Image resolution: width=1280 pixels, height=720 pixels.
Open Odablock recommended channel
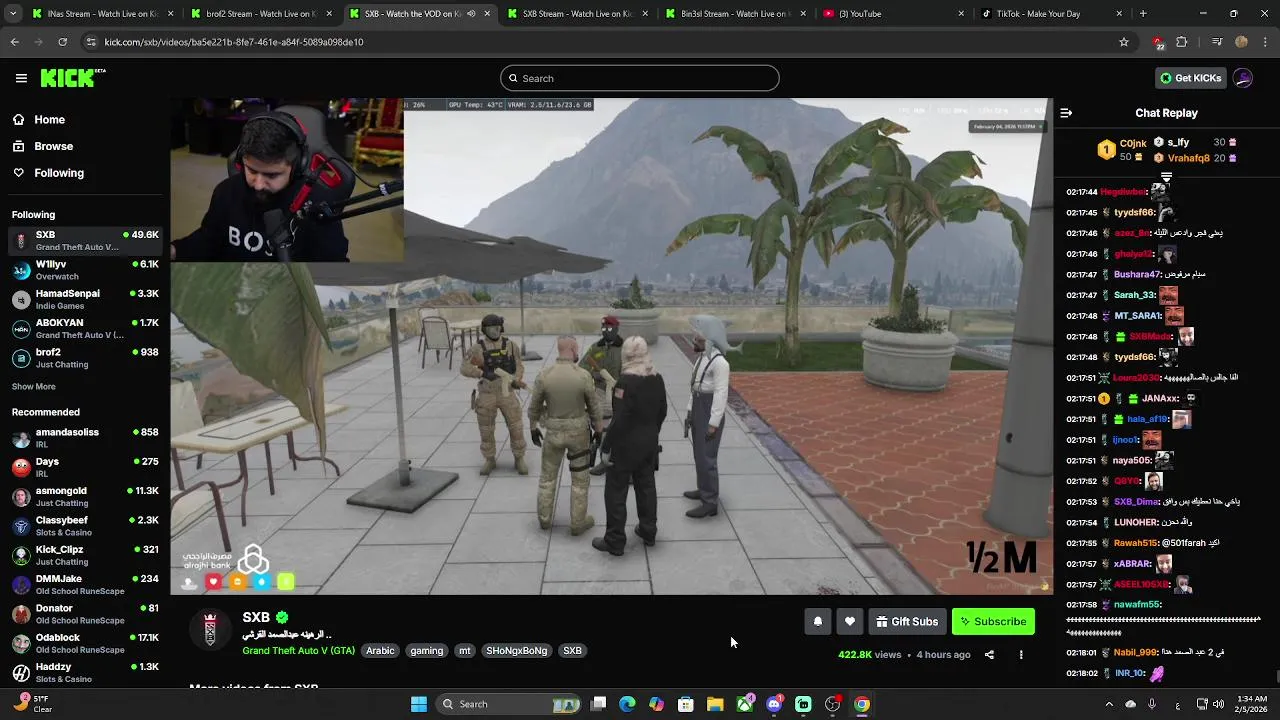click(x=85, y=643)
